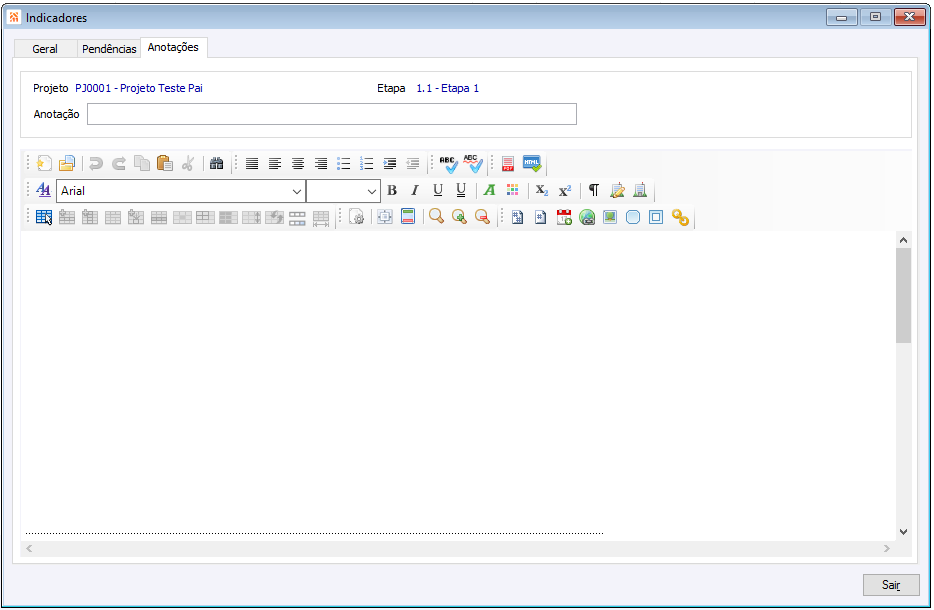Screen dimensions: 934x610
Task: Click the horizontal scrollbar right arrow
Action: (x=887, y=549)
